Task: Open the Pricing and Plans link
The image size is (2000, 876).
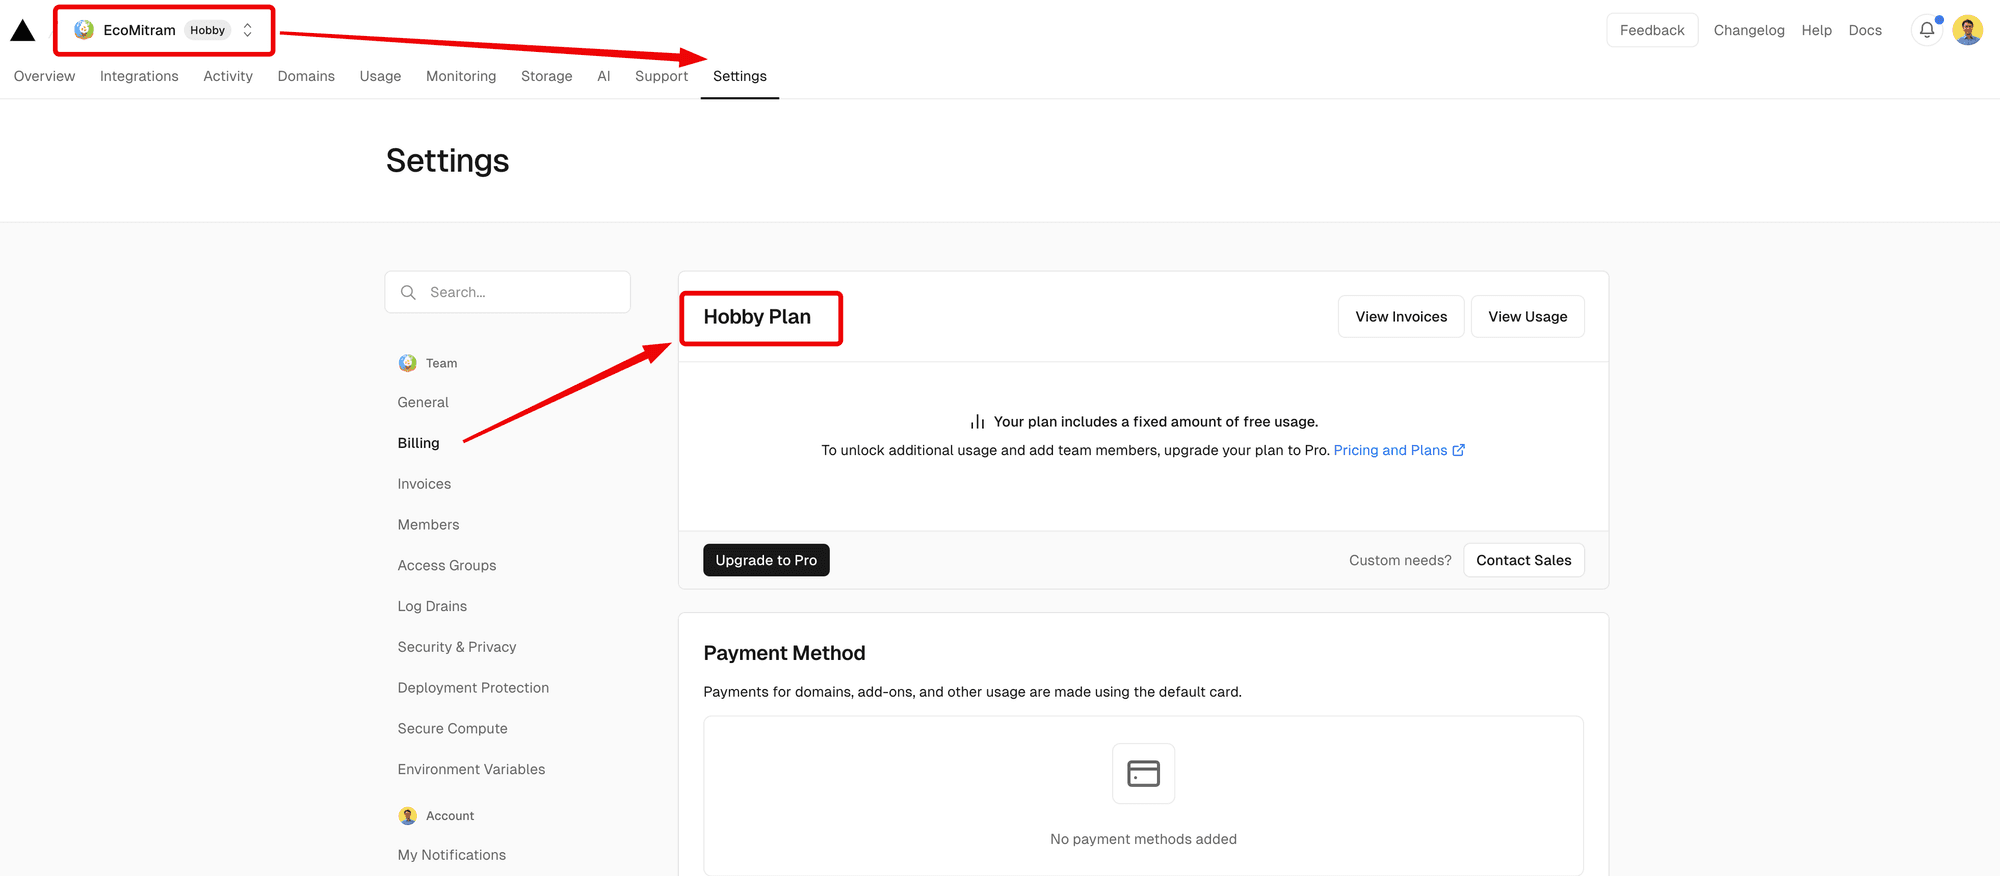Action: point(1399,450)
